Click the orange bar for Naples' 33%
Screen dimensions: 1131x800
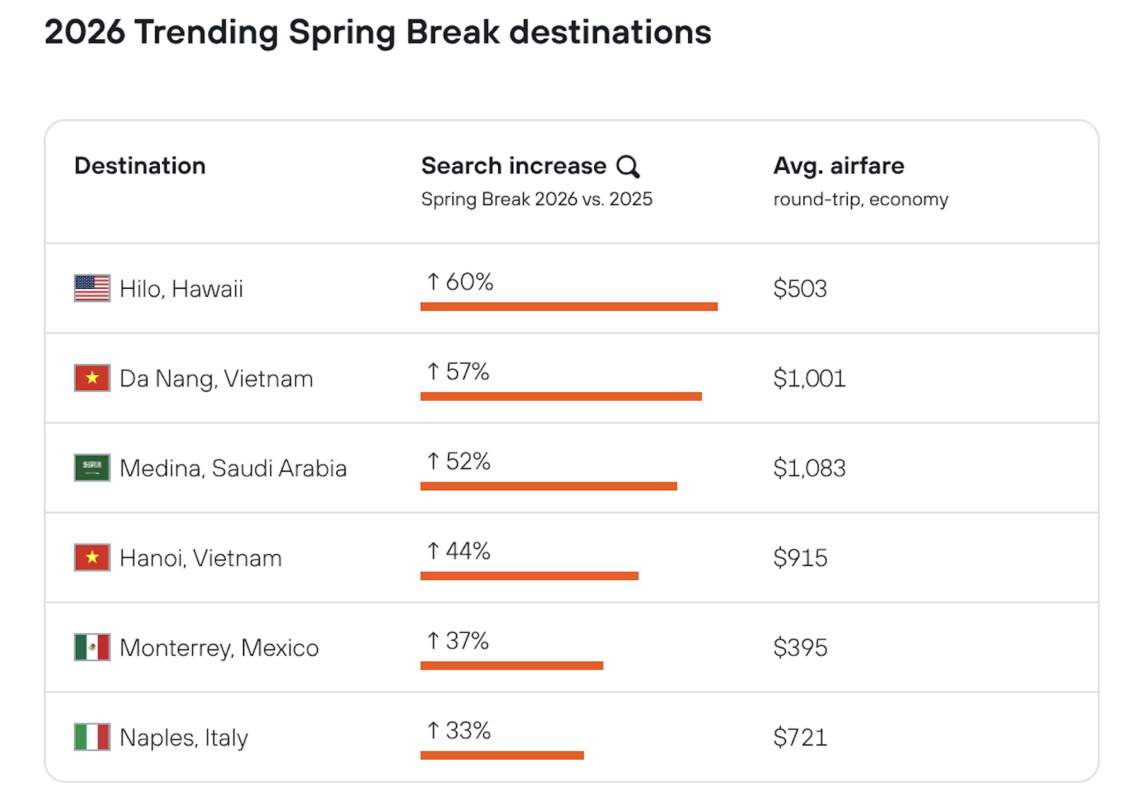(501, 755)
